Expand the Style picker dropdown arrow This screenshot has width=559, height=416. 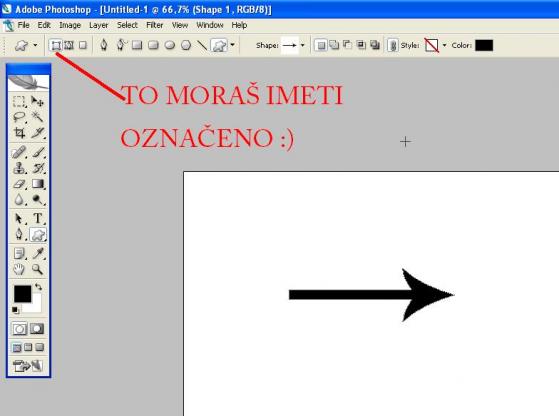(x=444, y=45)
